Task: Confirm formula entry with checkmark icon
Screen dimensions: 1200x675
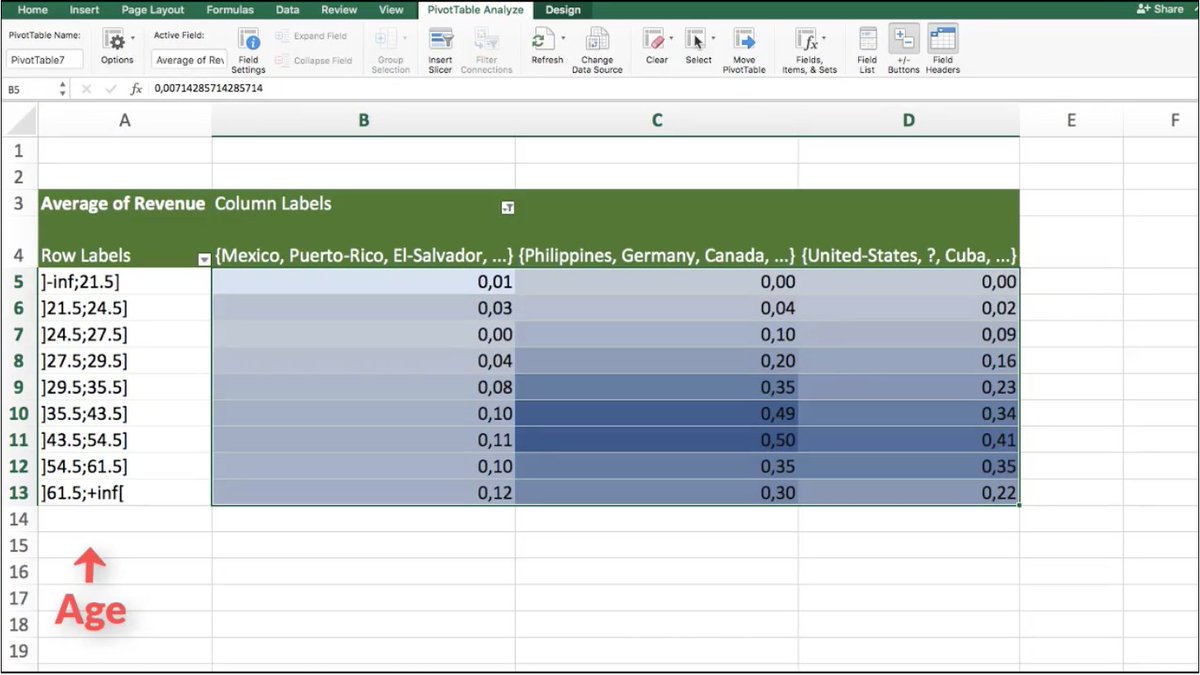Action: point(111,89)
